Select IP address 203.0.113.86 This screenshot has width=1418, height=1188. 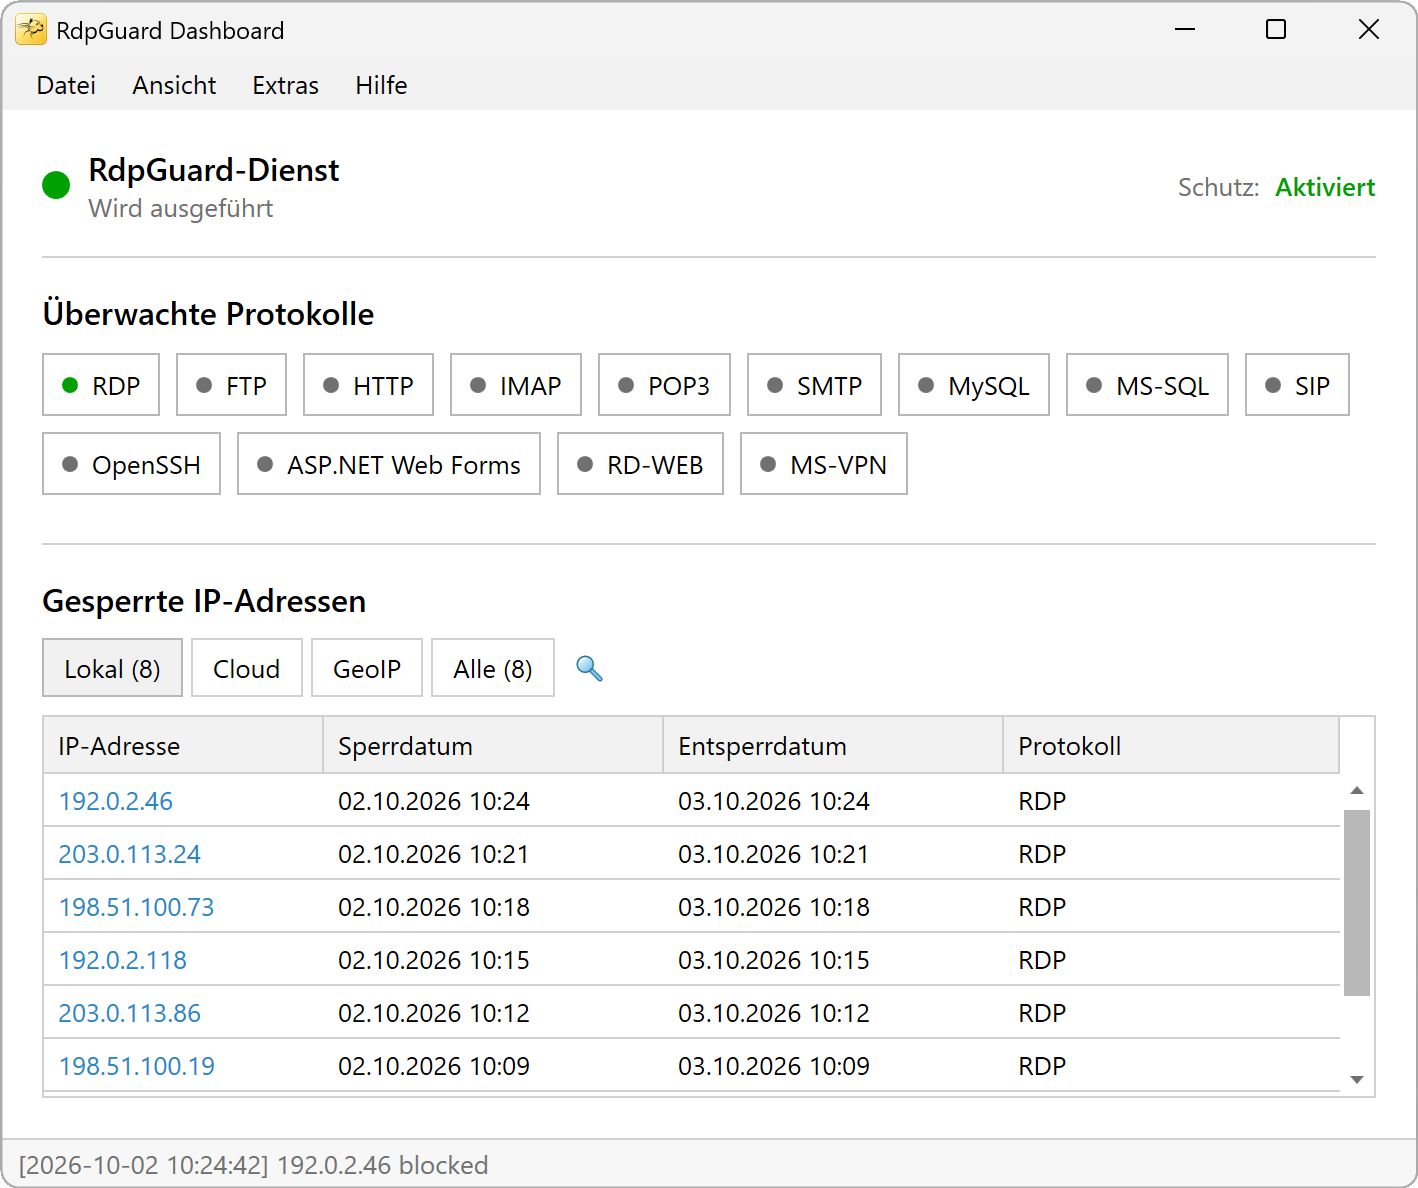point(130,1013)
